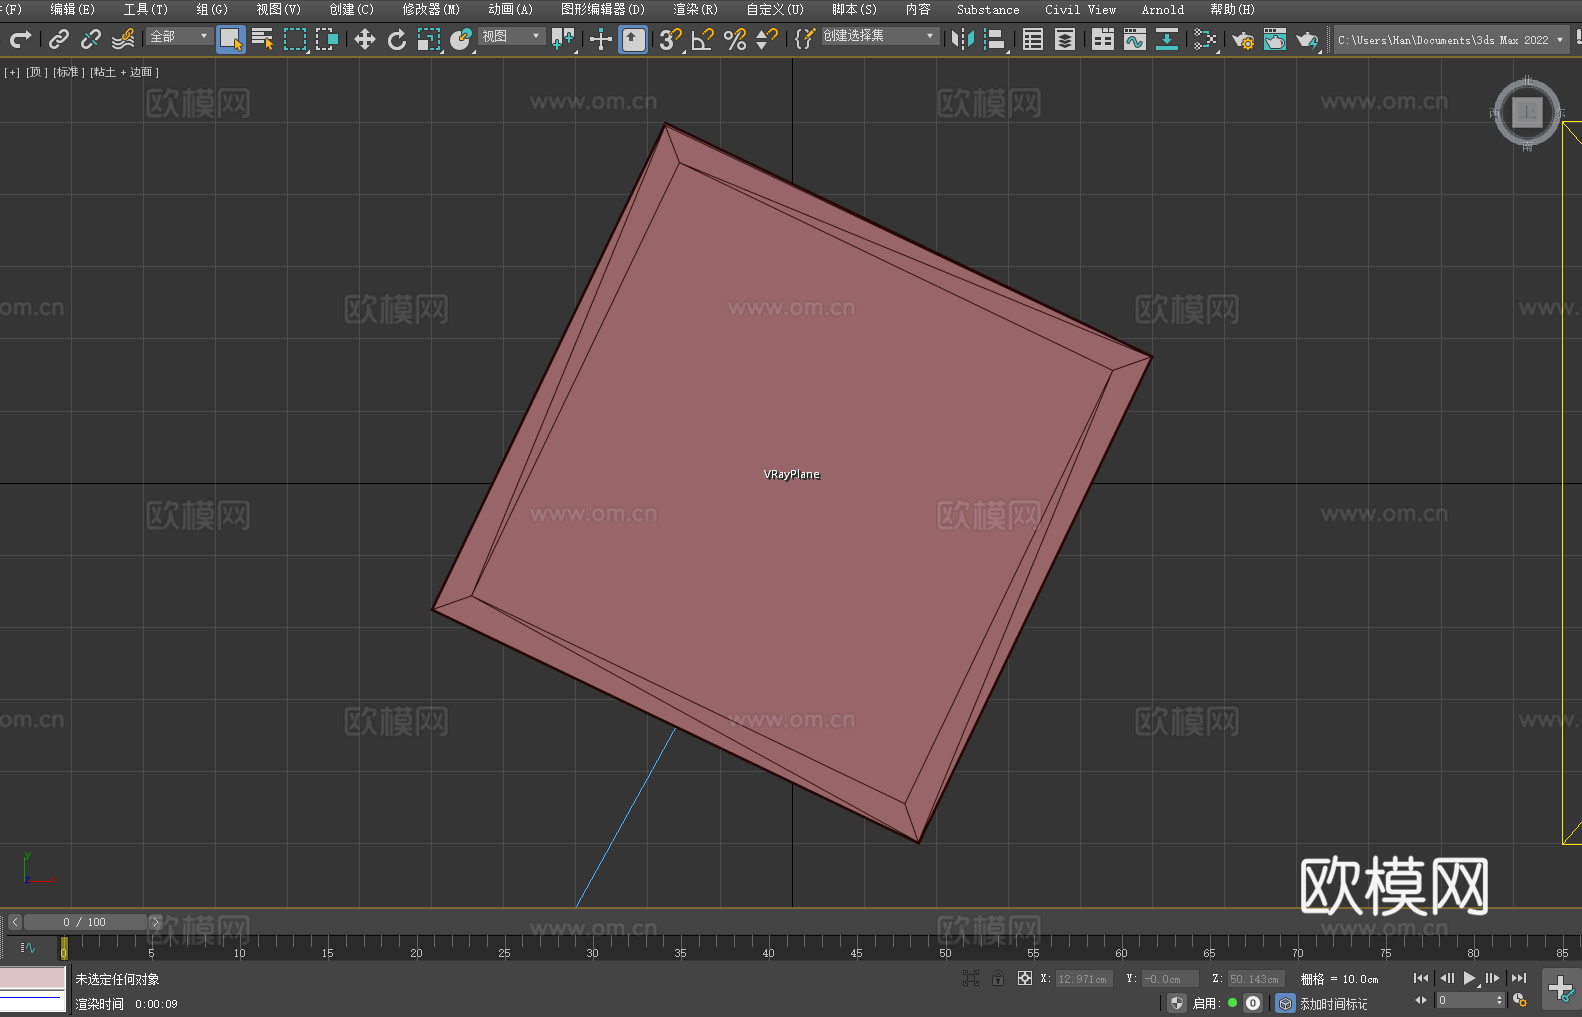Open the Layer Explorer icon
Image resolution: width=1582 pixels, height=1017 pixels.
pos(1065,39)
